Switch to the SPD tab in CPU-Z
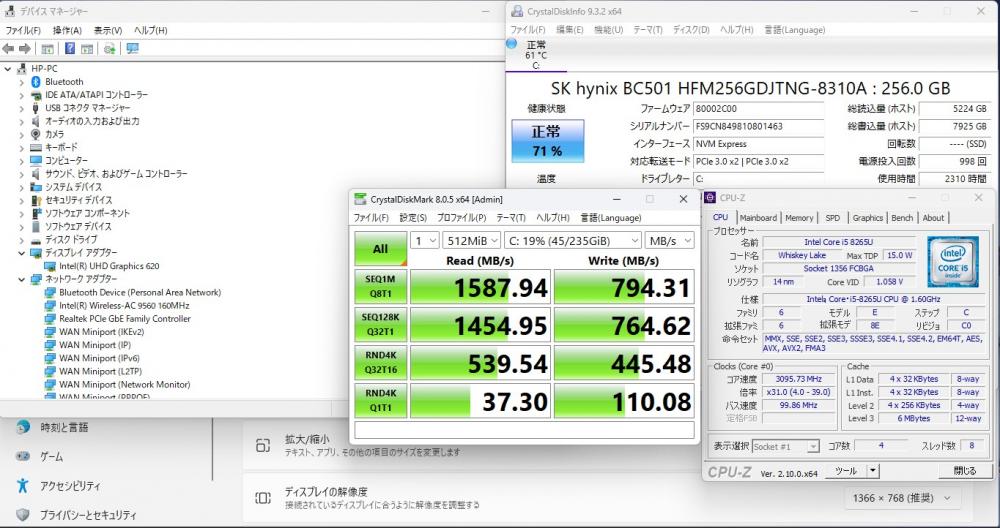 coord(833,217)
